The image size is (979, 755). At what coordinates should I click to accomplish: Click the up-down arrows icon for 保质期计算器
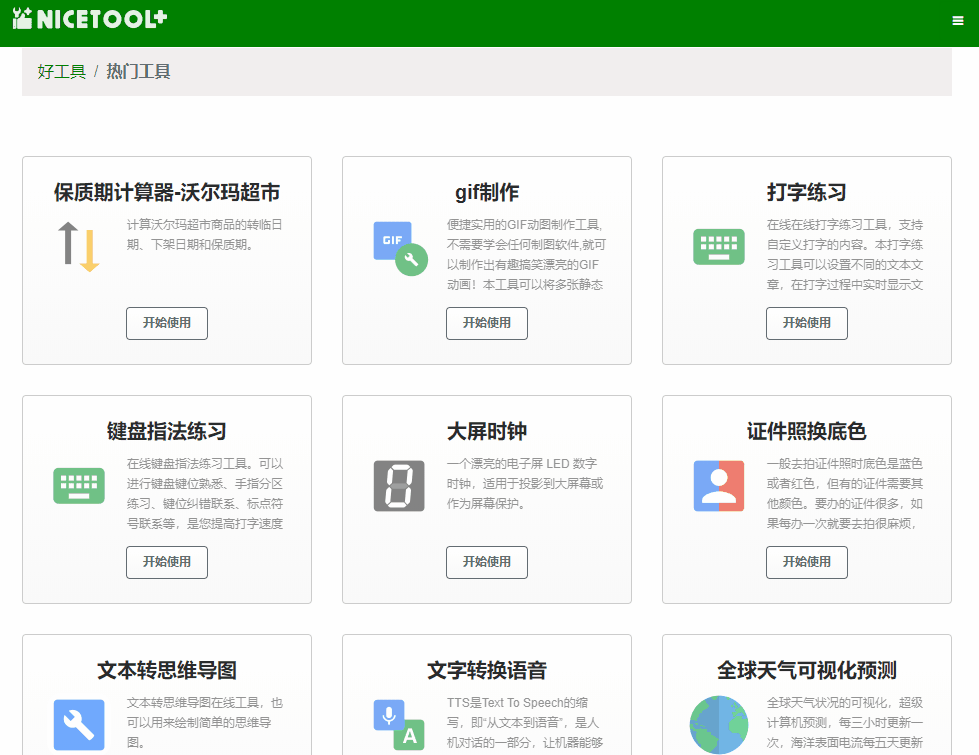79,247
